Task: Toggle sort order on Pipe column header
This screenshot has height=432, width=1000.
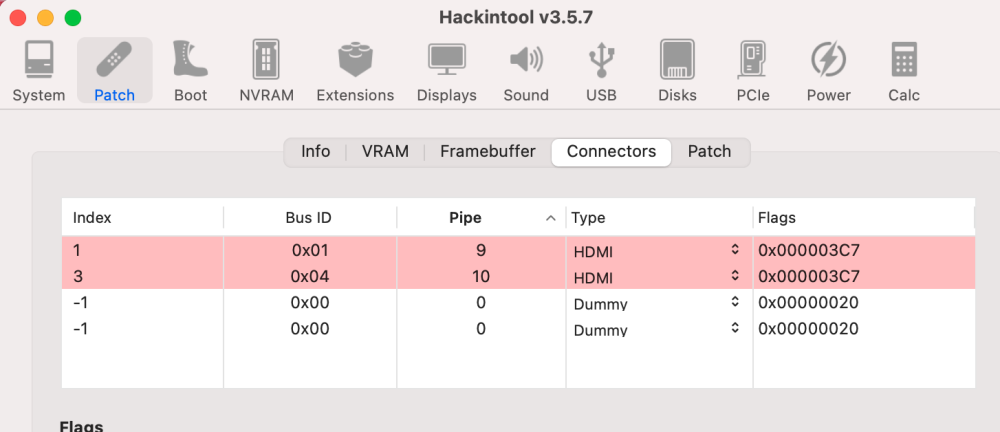Action: pyautogui.click(x=482, y=218)
